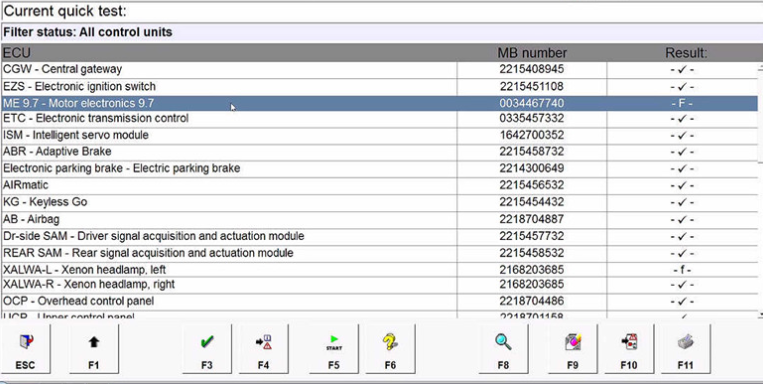Screen dimensions: 763x384
Task: Click the F10 icon button
Action: [629, 349]
